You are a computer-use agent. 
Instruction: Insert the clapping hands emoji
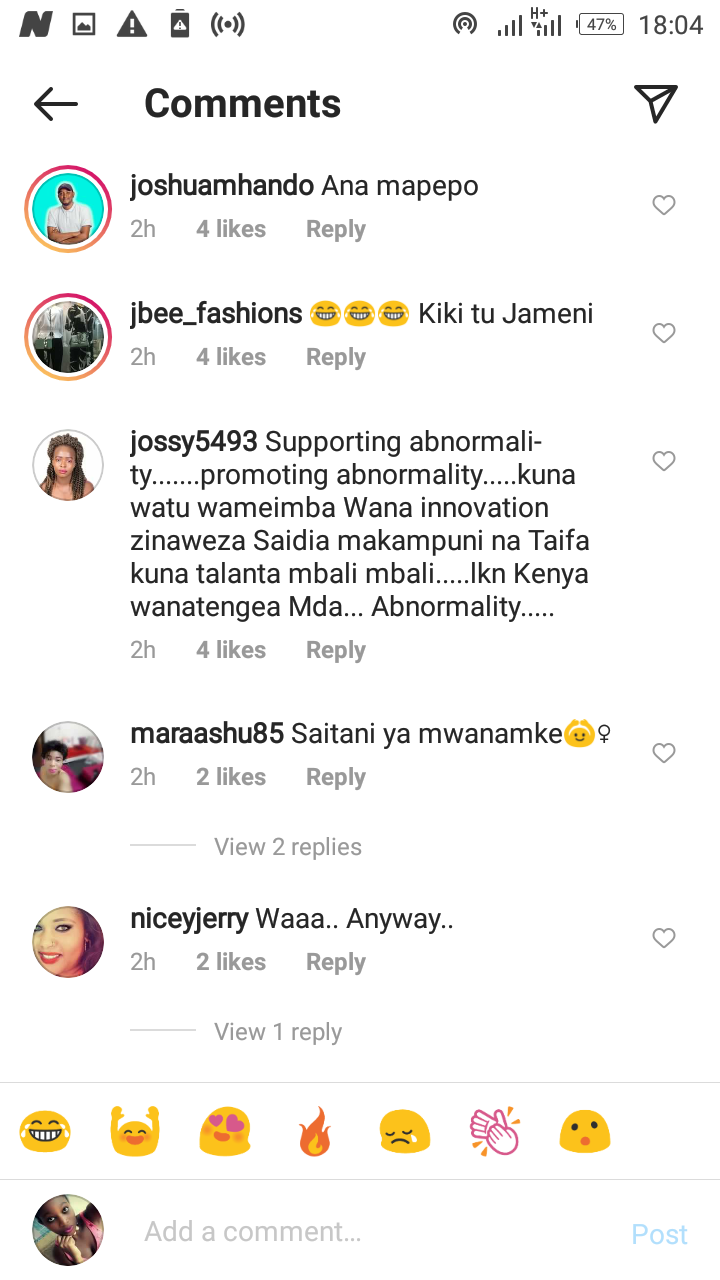tap(495, 1132)
